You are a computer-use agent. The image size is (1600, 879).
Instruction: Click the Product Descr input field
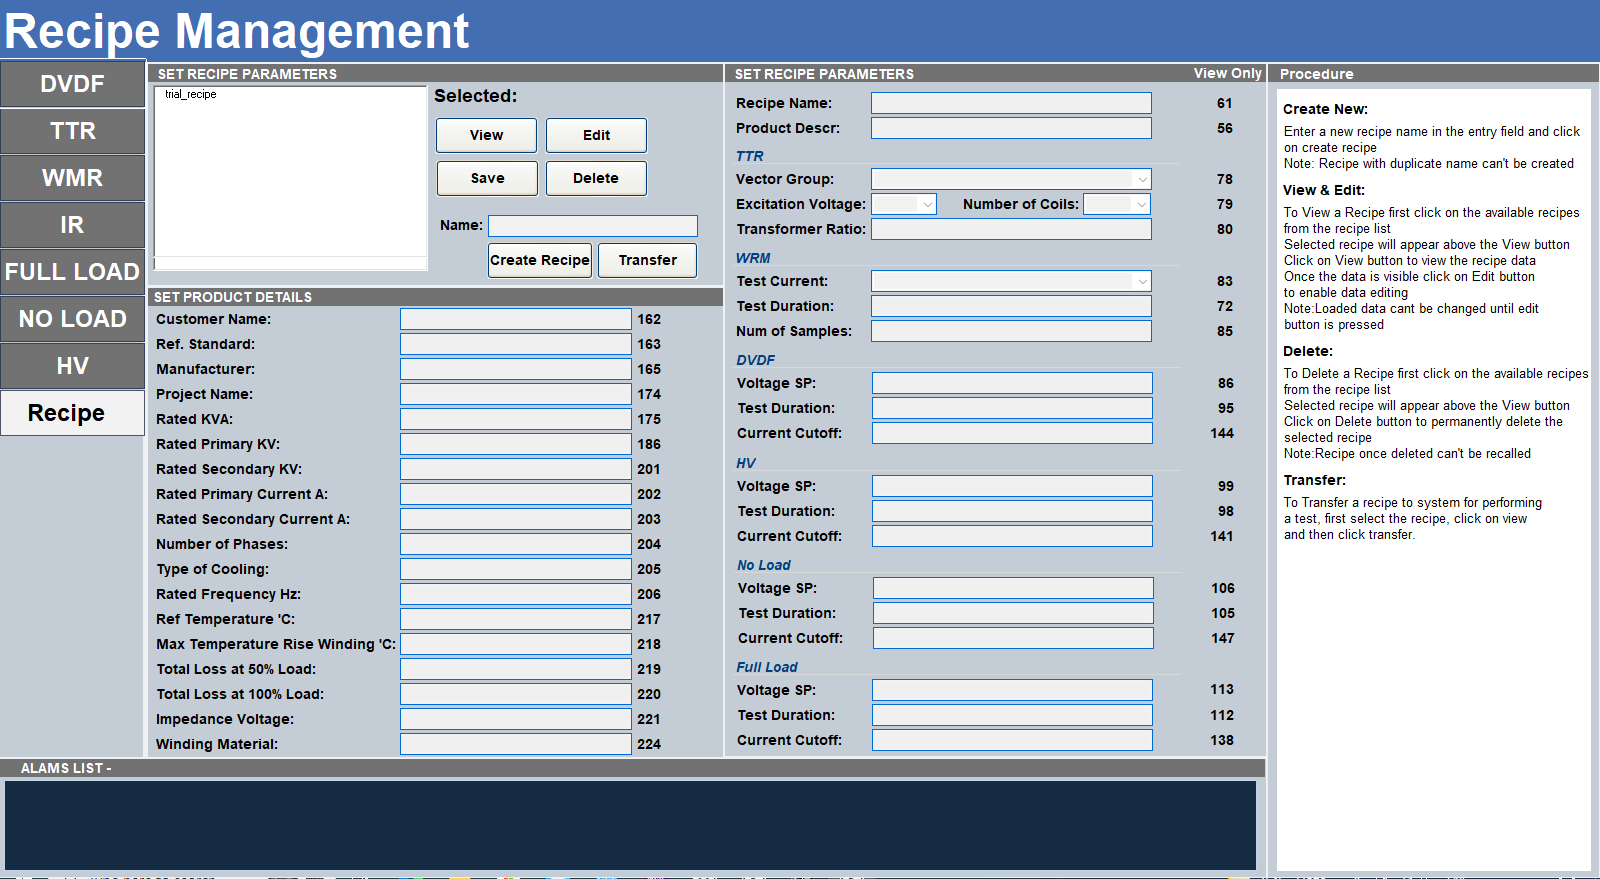(1011, 128)
